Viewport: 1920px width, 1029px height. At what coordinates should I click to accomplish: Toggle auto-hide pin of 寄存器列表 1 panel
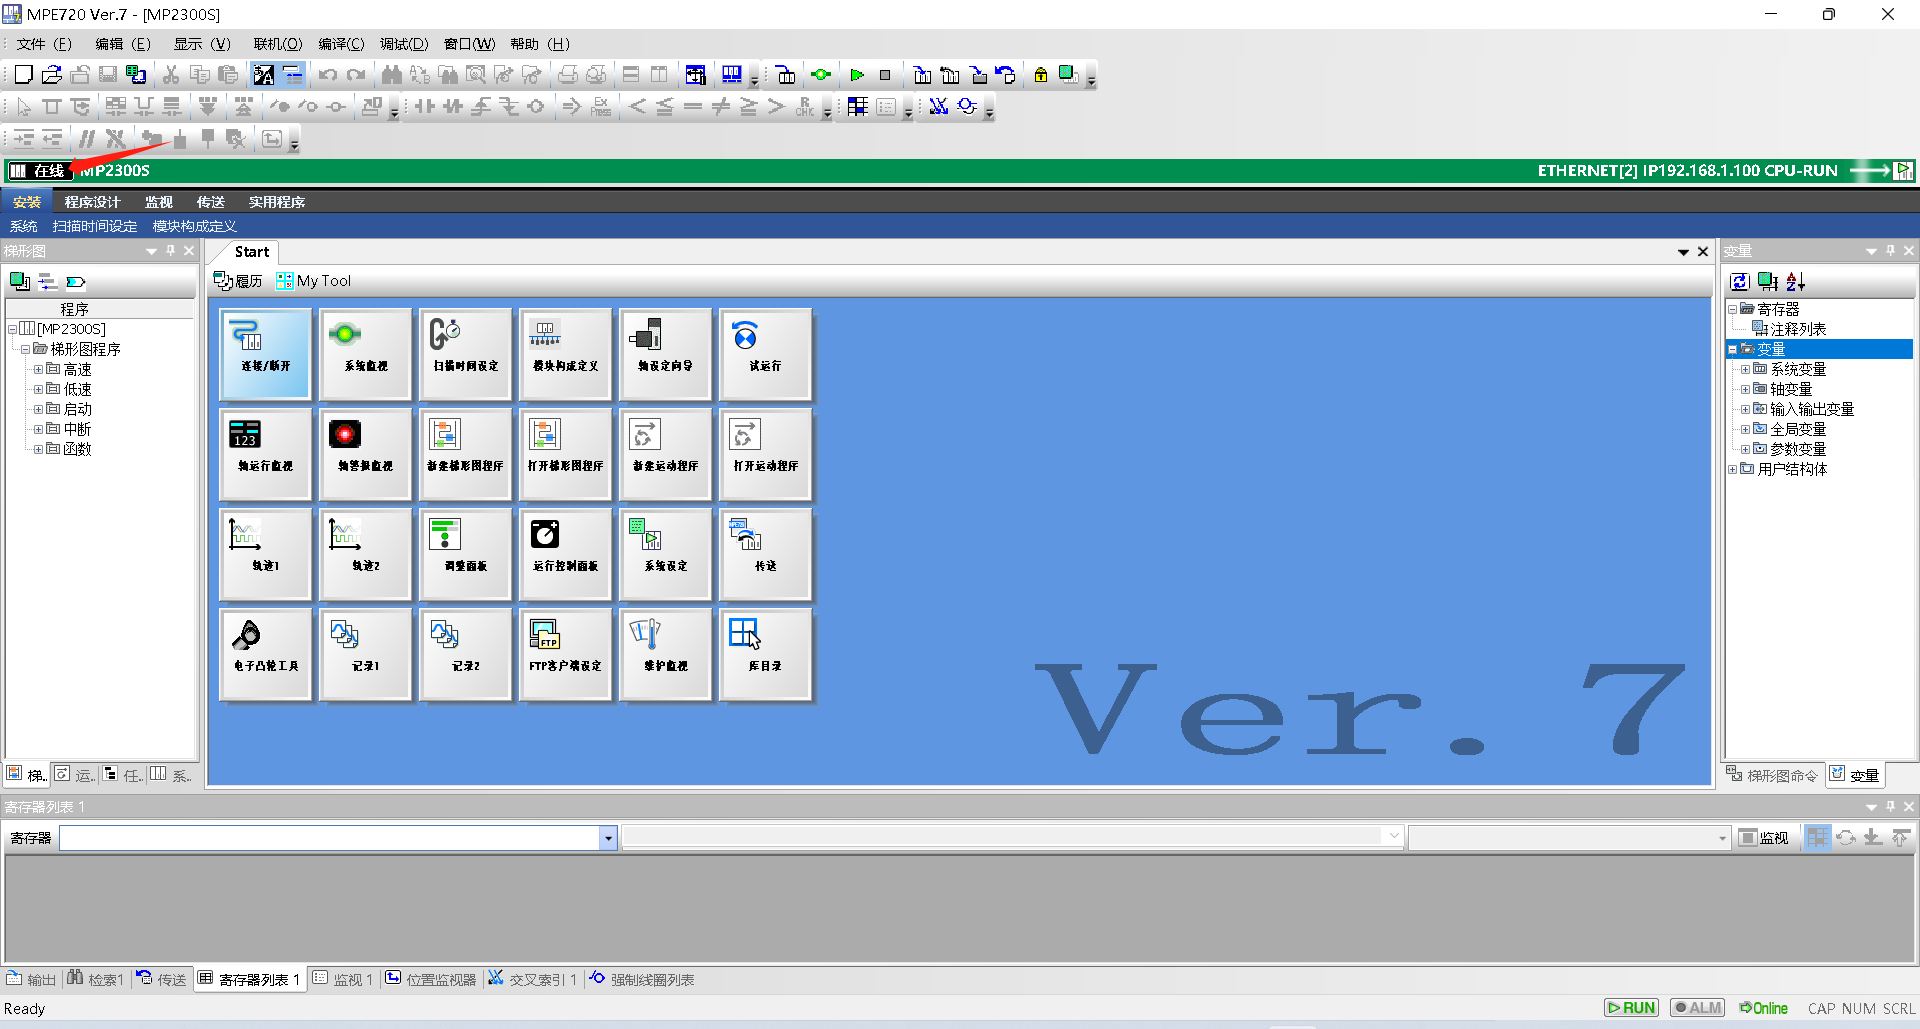tap(1890, 807)
